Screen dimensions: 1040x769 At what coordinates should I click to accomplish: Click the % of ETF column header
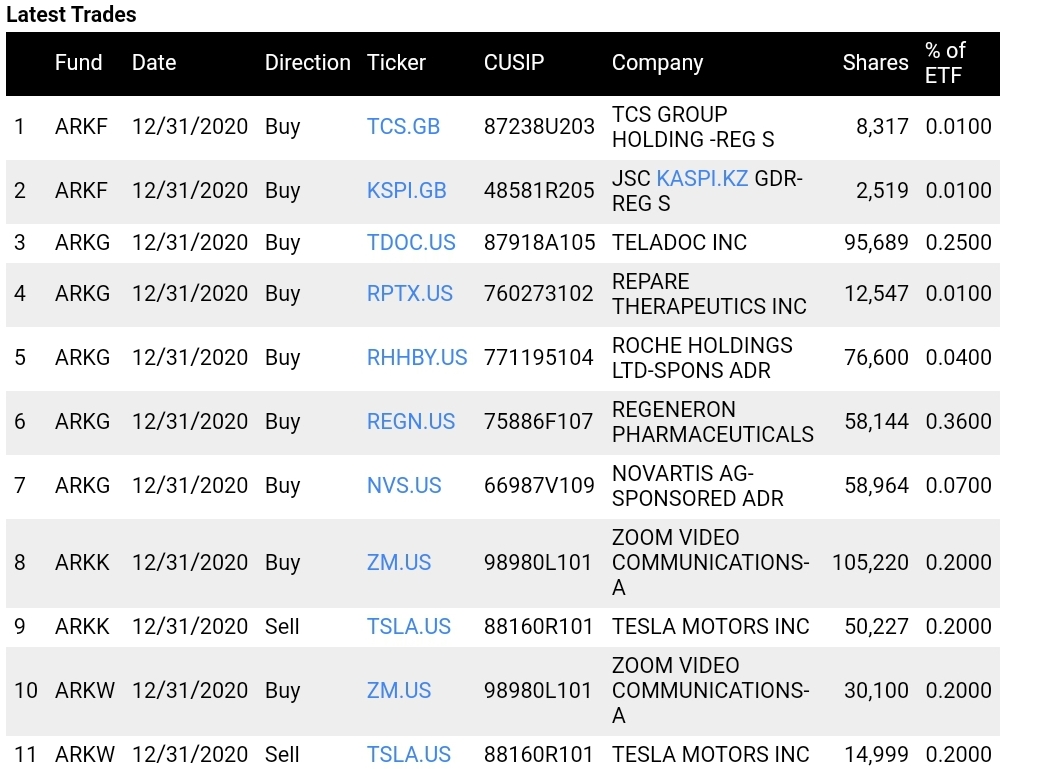pyautogui.click(x=945, y=63)
